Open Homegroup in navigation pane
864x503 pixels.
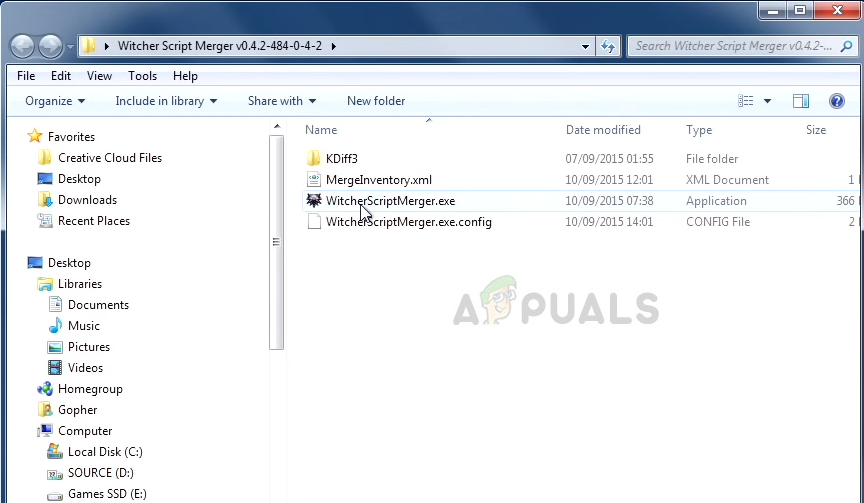(90, 388)
